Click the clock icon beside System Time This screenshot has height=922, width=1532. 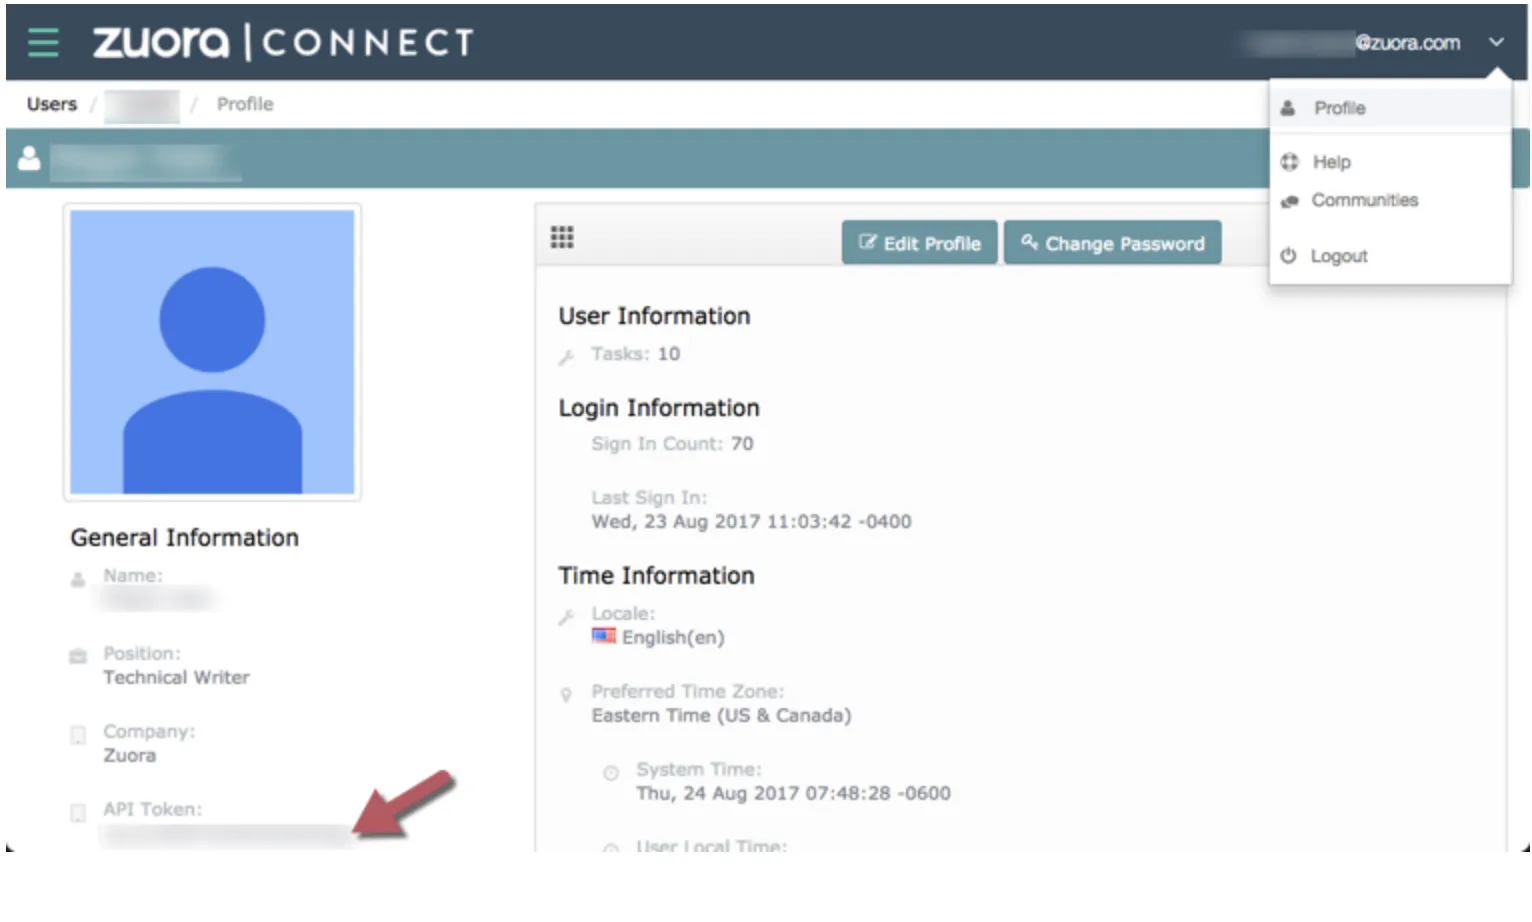(x=611, y=772)
